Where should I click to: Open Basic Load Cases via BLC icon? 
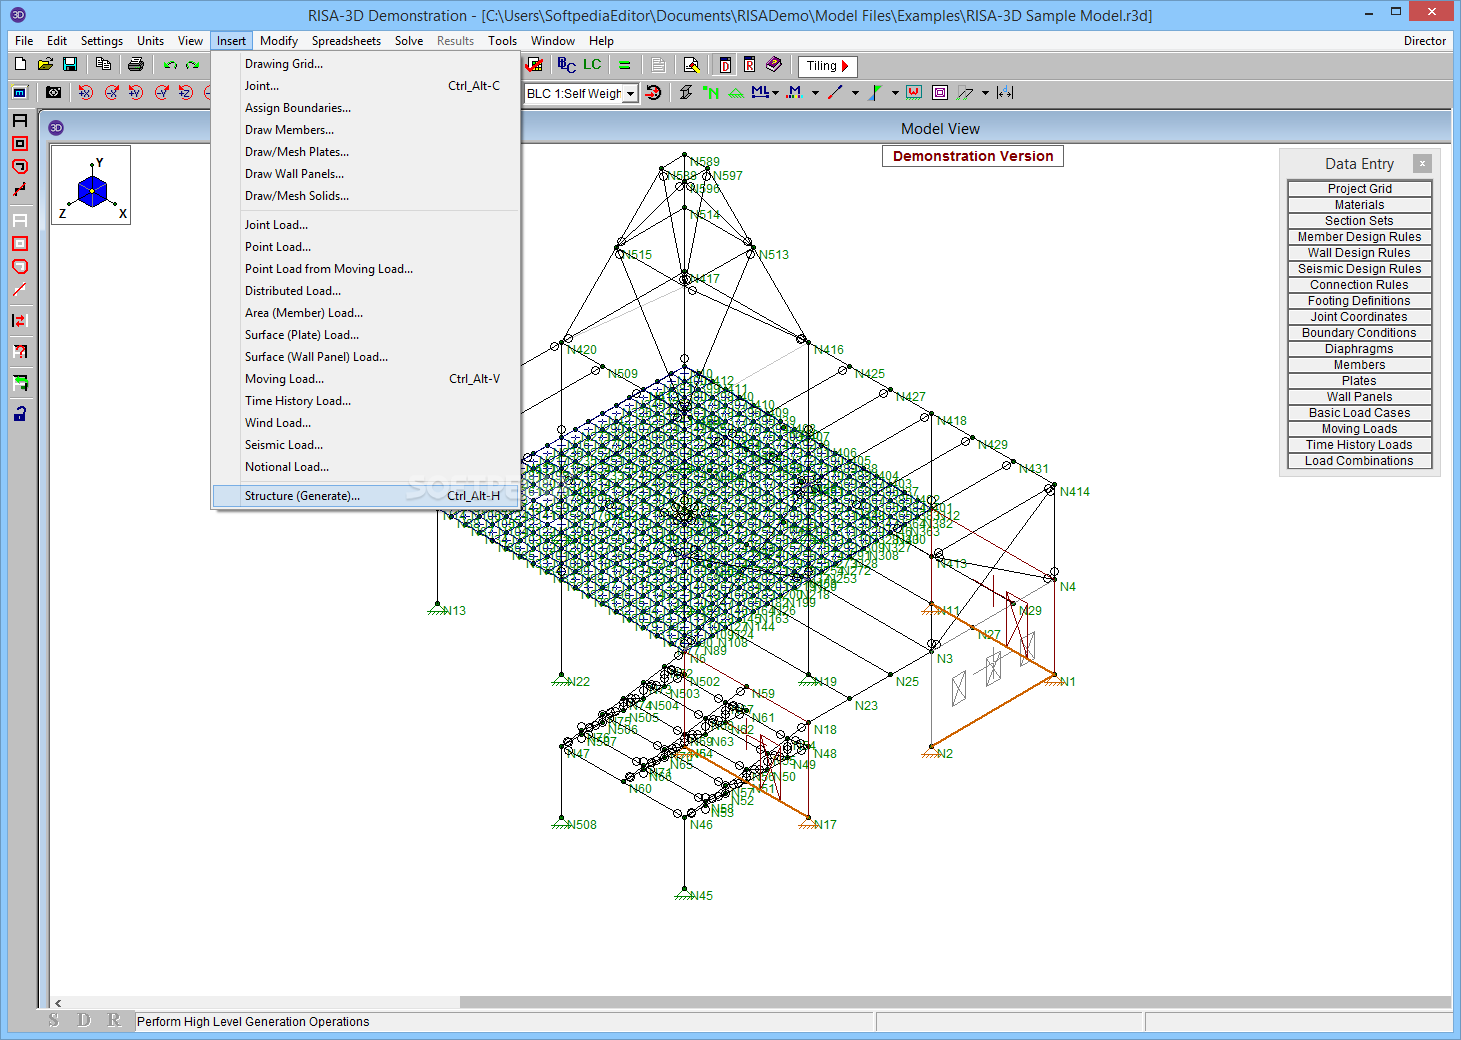(567, 65)
